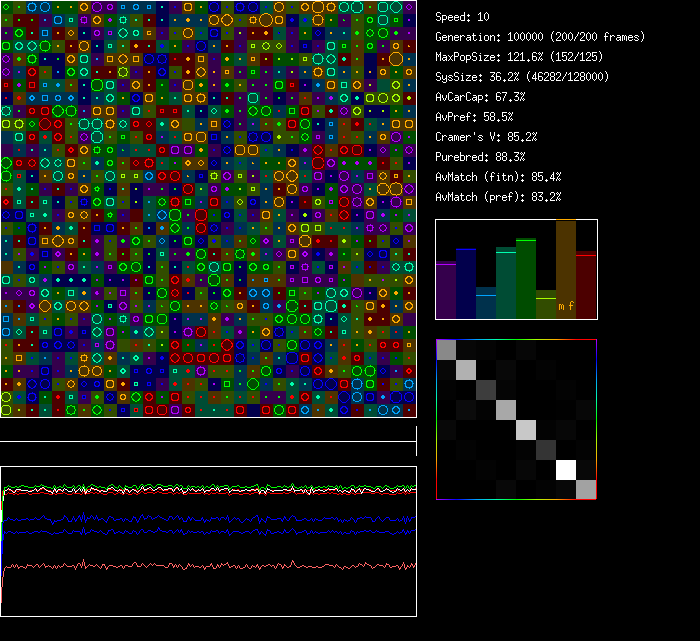This screenshot has height=641, width=700.
Task: Click the MaxPopSize statistic line
Action: (x=521, y=57)
